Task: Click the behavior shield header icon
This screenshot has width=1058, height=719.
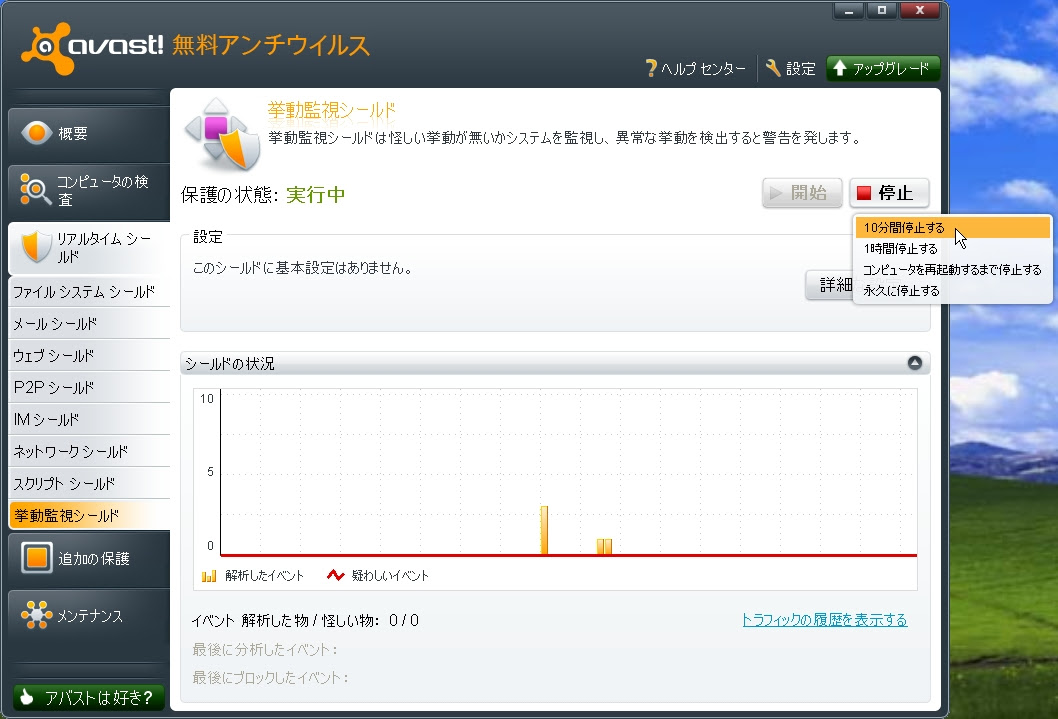Action: pyautogui.click(x=223, y=134)
